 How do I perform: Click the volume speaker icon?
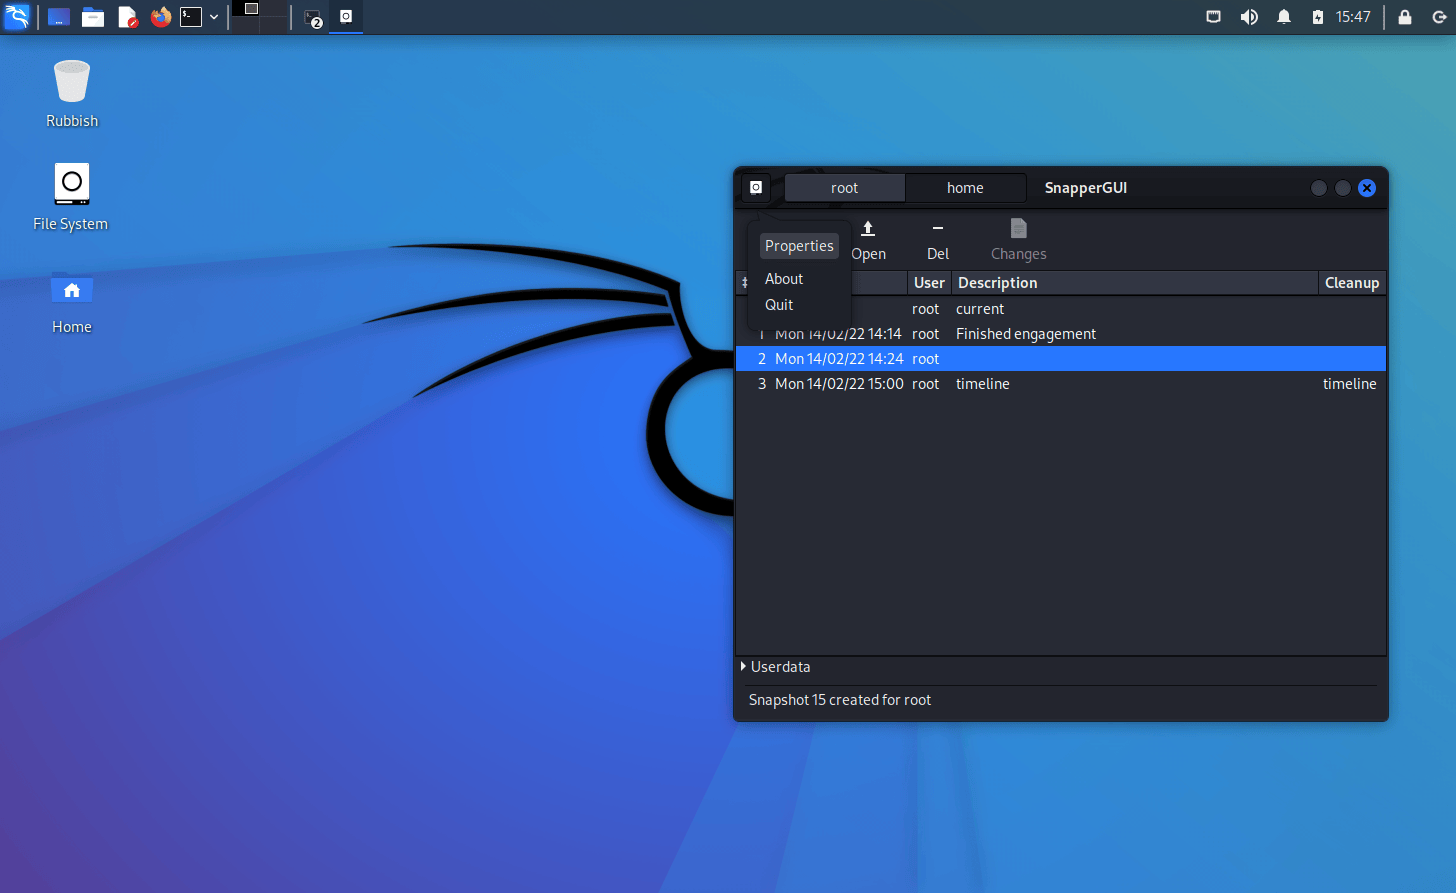pos(1249,17)
